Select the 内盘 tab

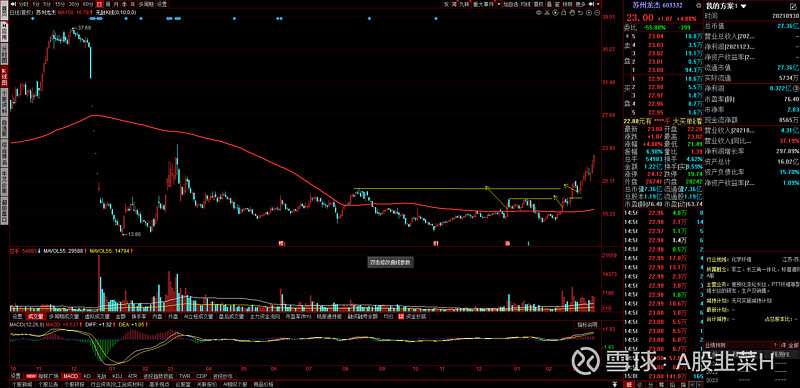point(157,317)
